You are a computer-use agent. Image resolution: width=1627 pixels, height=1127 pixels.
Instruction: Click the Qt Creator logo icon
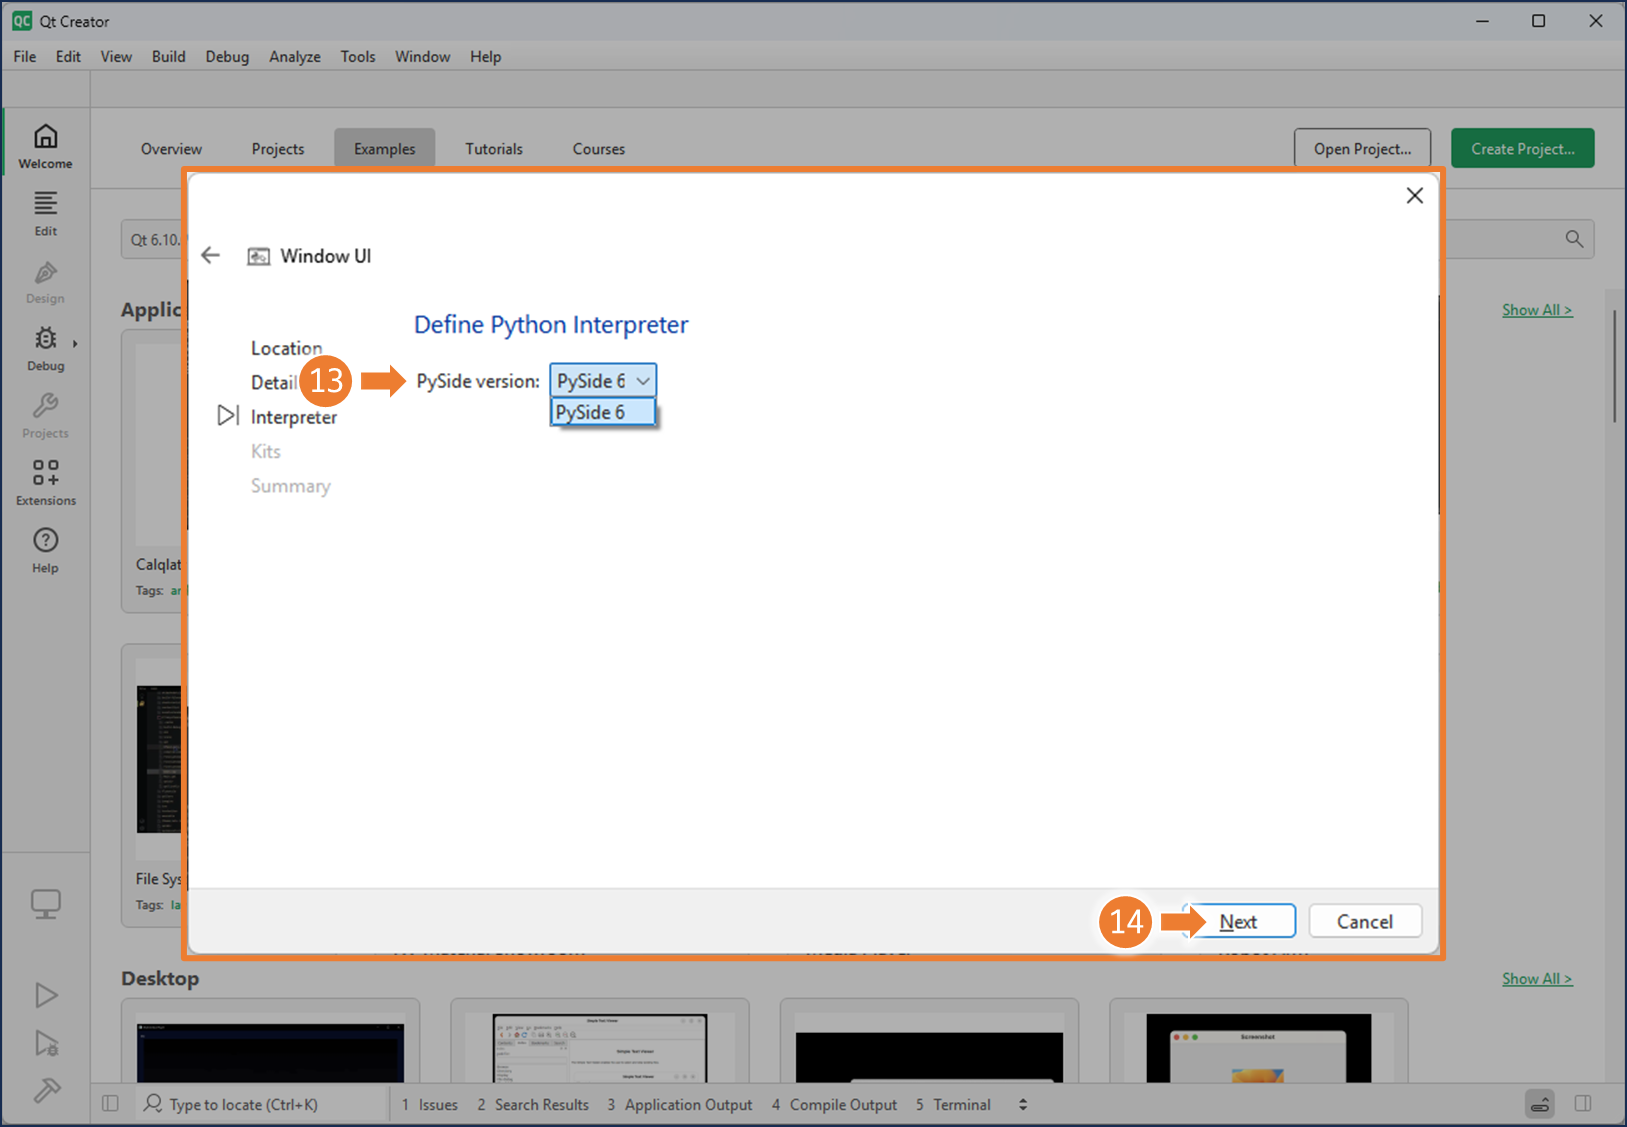point(21,21)
